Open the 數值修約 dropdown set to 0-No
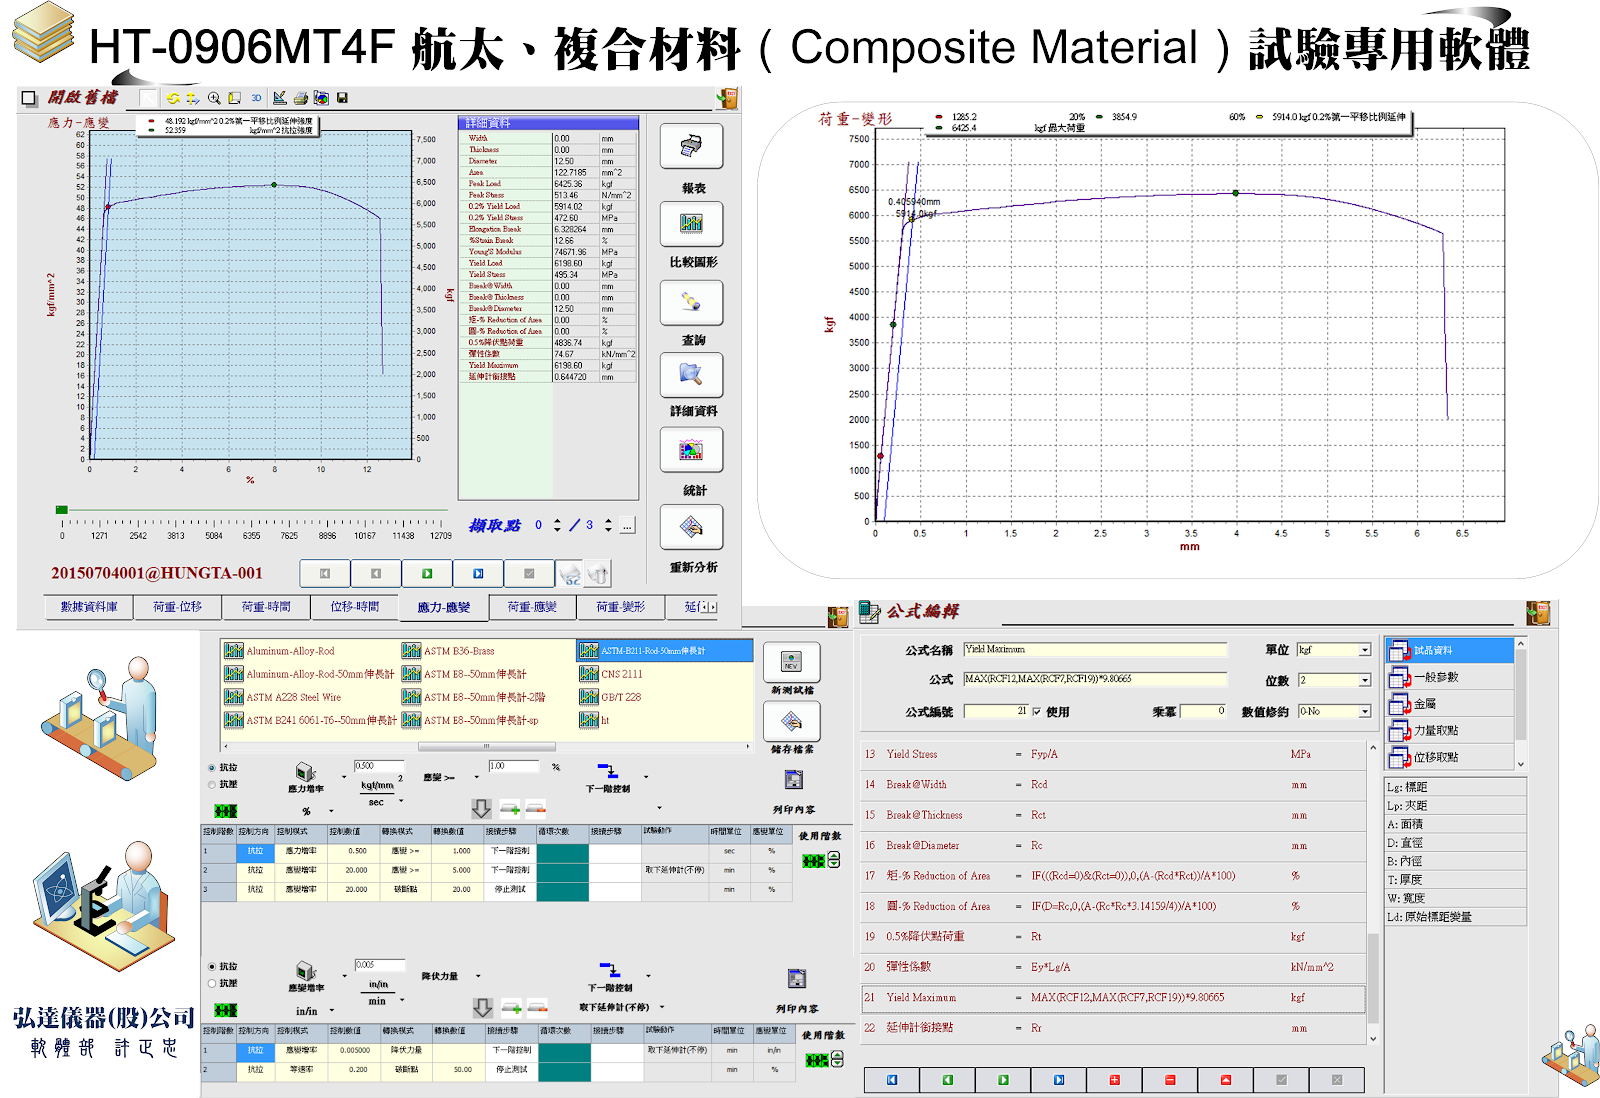This screenshot has height=1098, width=1600. tap(1363, 710)
